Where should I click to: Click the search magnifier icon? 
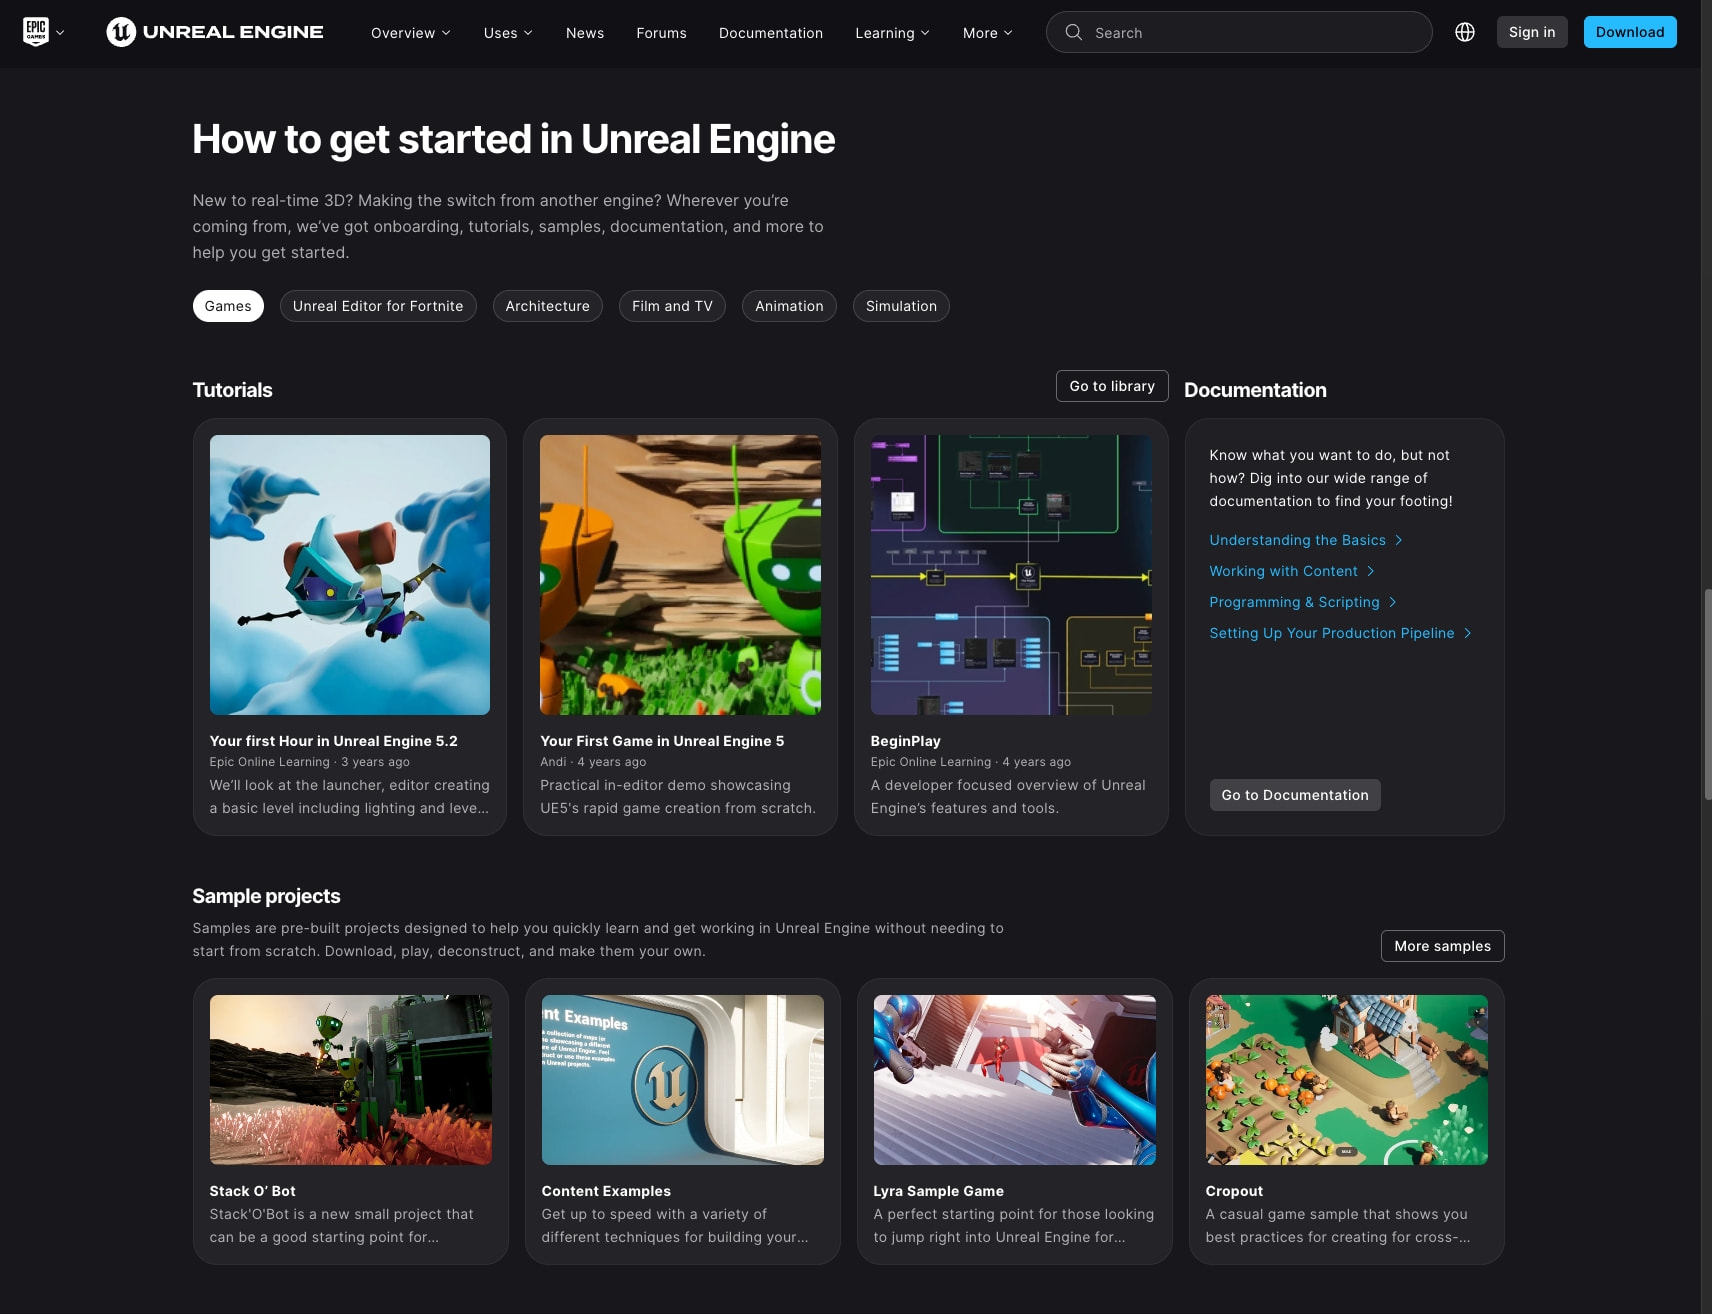[x=1073, y=32]
